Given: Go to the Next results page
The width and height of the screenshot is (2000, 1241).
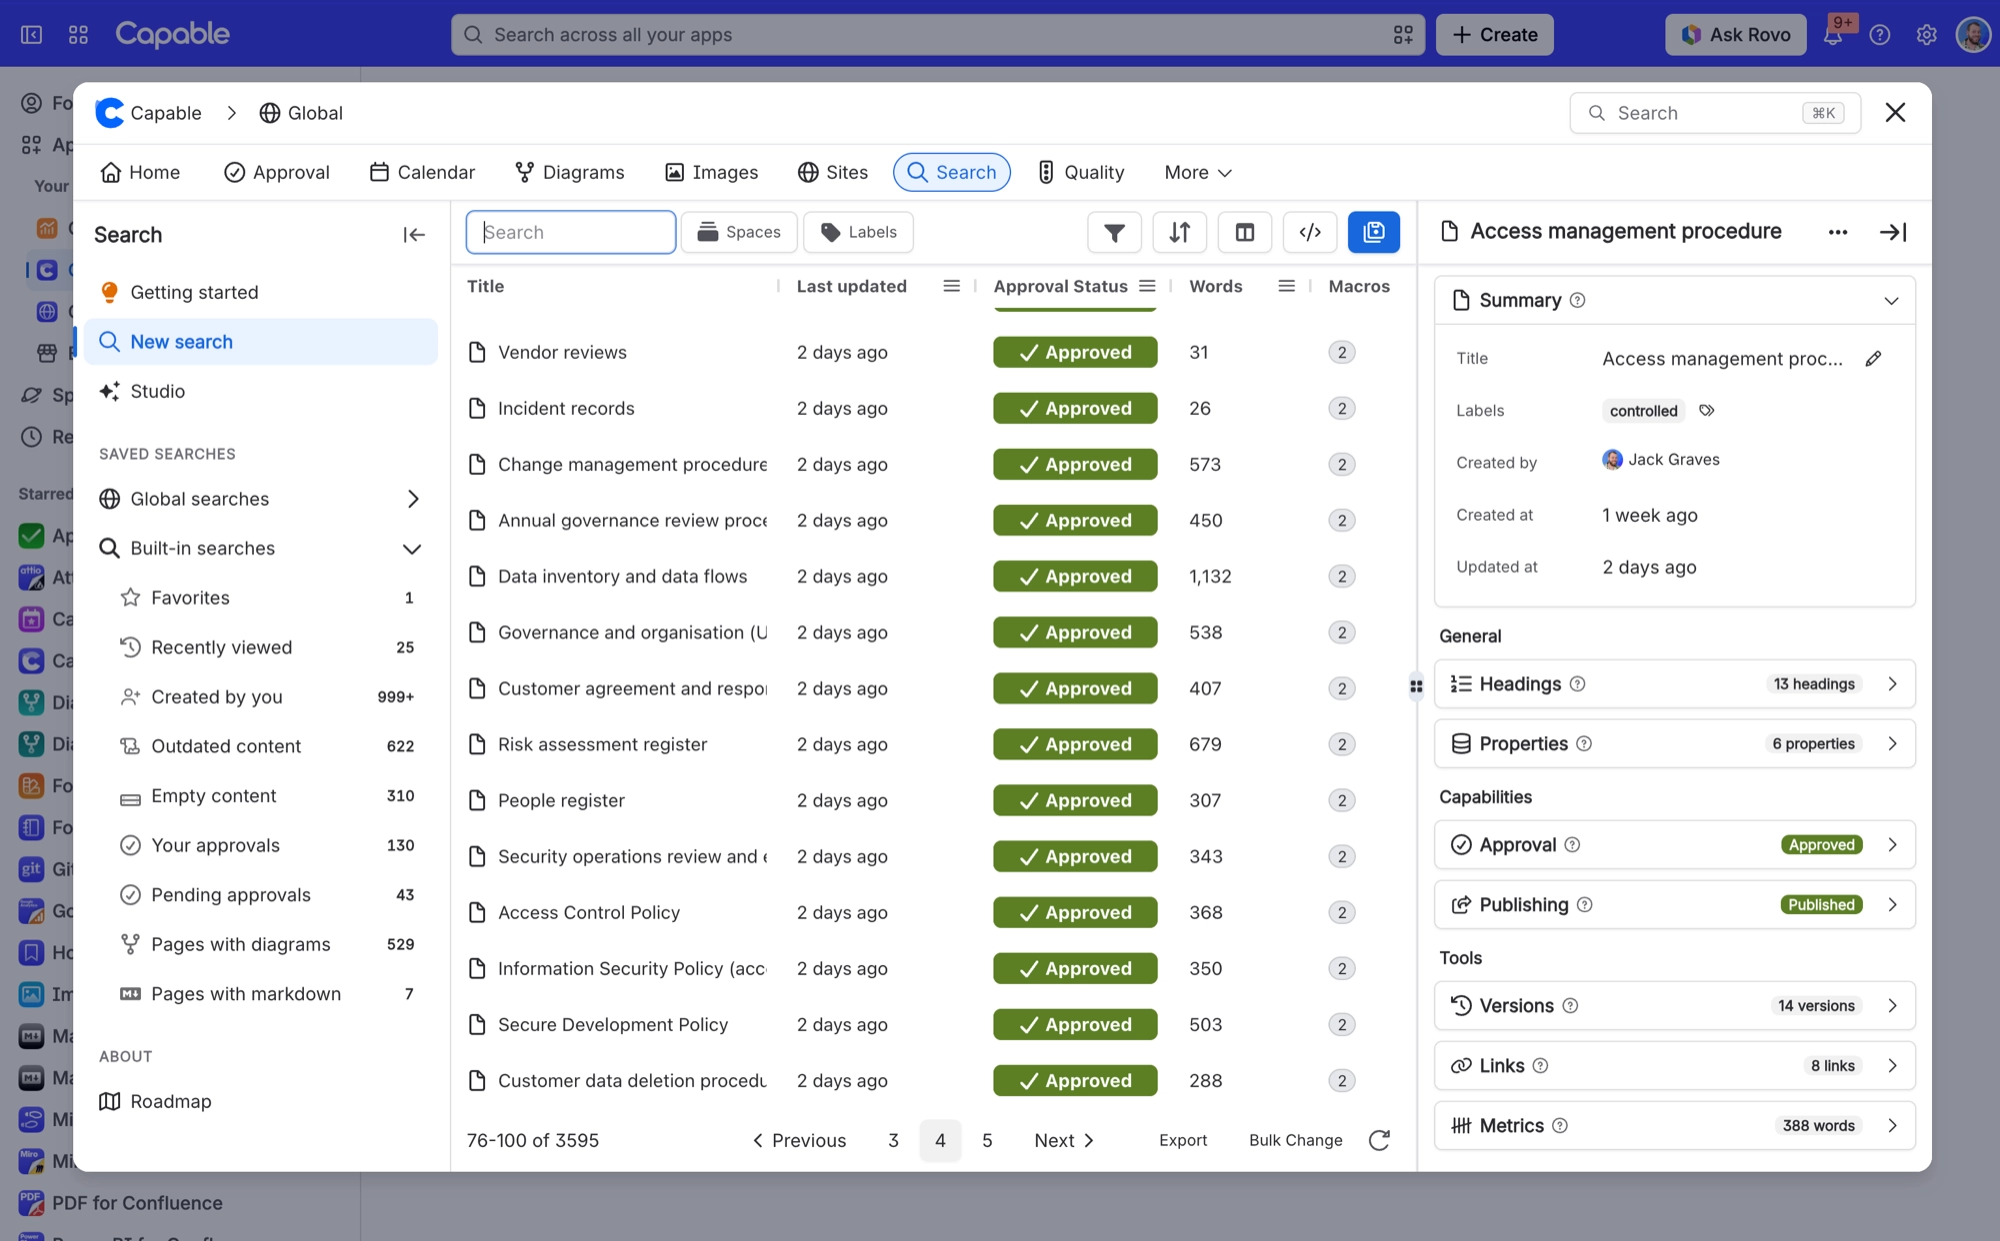Looking at the screenshot, I should coord(1064,1140).
